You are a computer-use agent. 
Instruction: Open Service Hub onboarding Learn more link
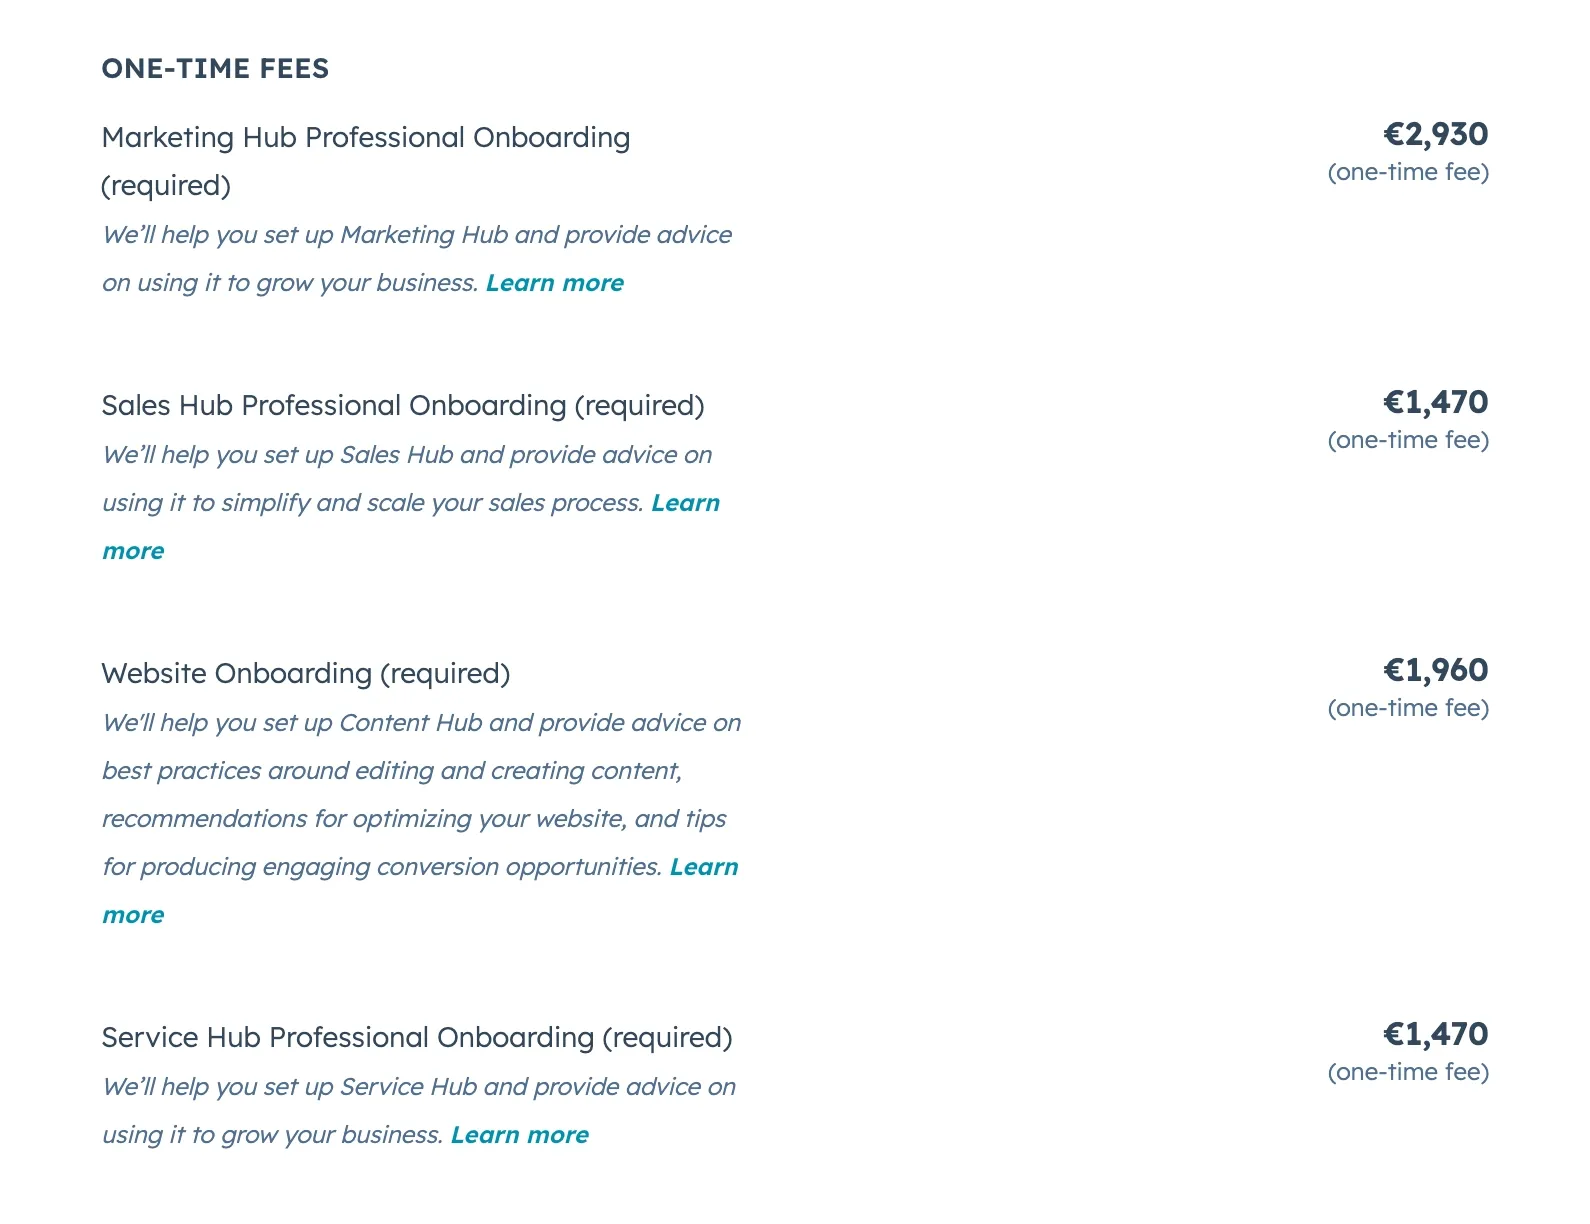[519, 1135]
